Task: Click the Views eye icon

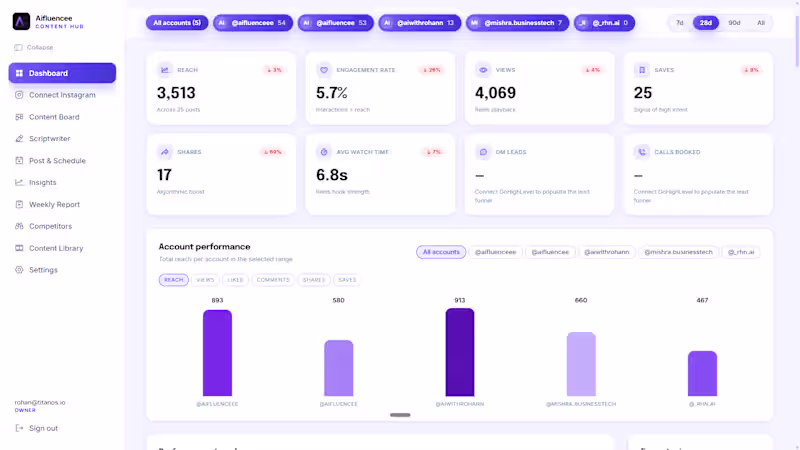Action: coord(483,70)
